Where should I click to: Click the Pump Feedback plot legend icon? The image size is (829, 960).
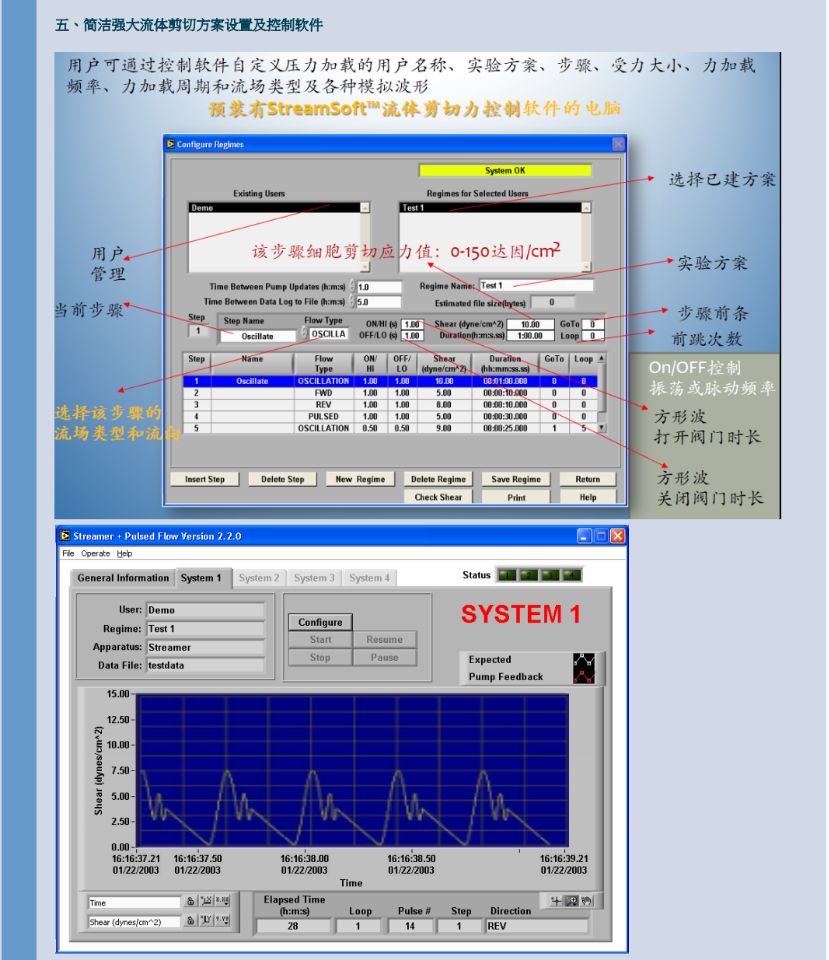(x=582, y=677)
